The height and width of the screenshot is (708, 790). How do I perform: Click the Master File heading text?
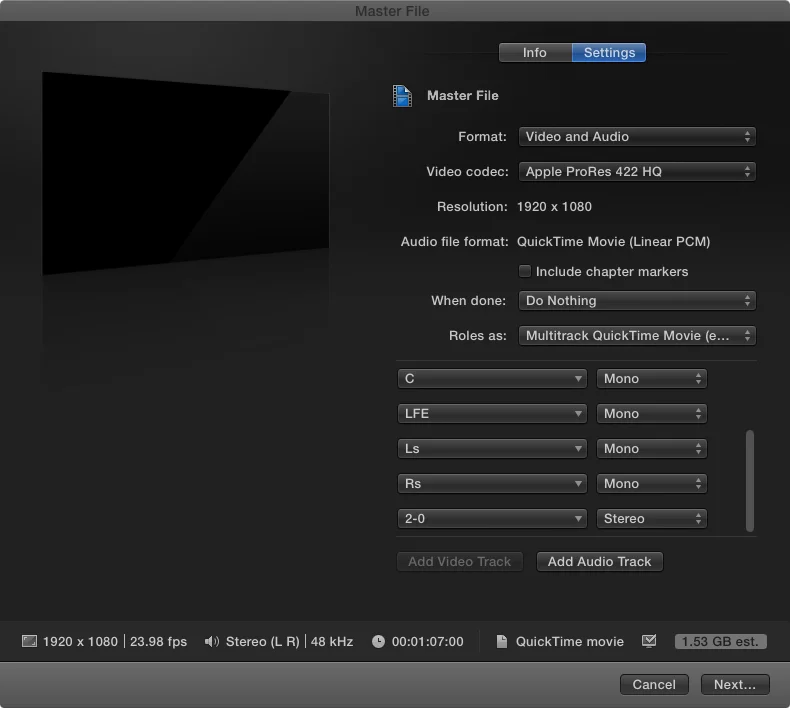(x=463, y=95)
